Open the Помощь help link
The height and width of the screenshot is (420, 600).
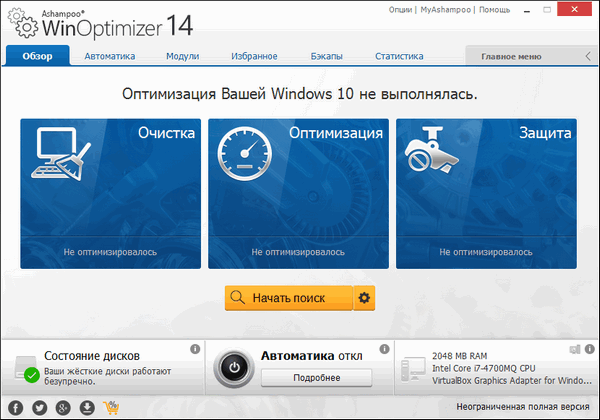[x=494, y=10]
